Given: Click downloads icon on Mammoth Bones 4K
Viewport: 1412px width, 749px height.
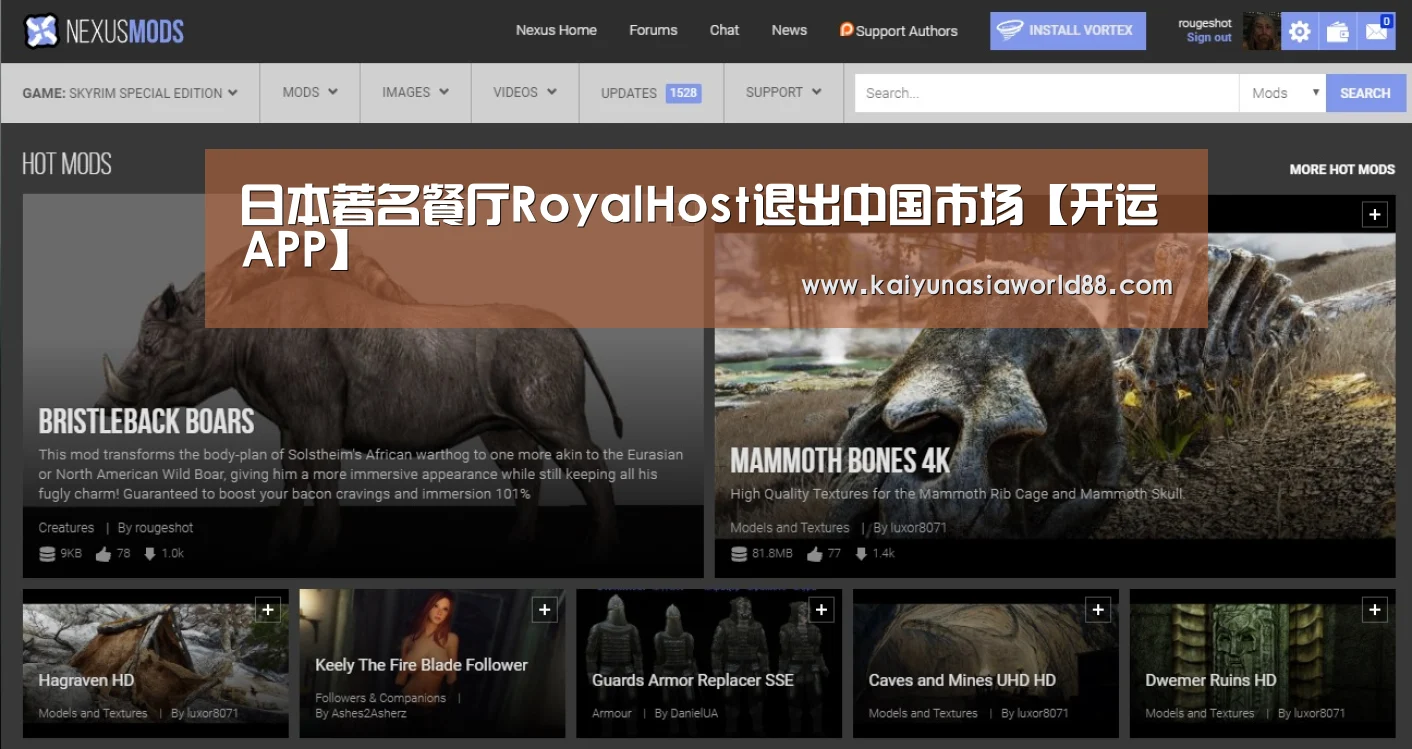Looking at the screenshot, I should tap(861, 554).
